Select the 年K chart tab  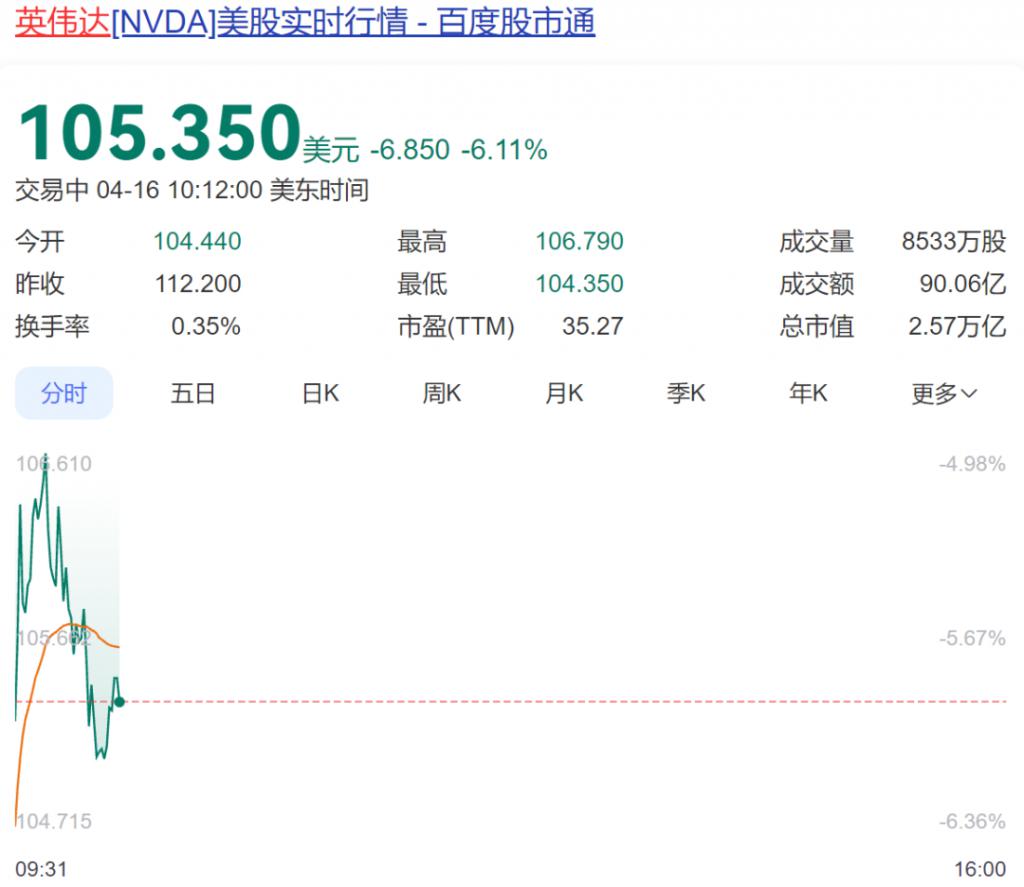click(x=808, y=393)
